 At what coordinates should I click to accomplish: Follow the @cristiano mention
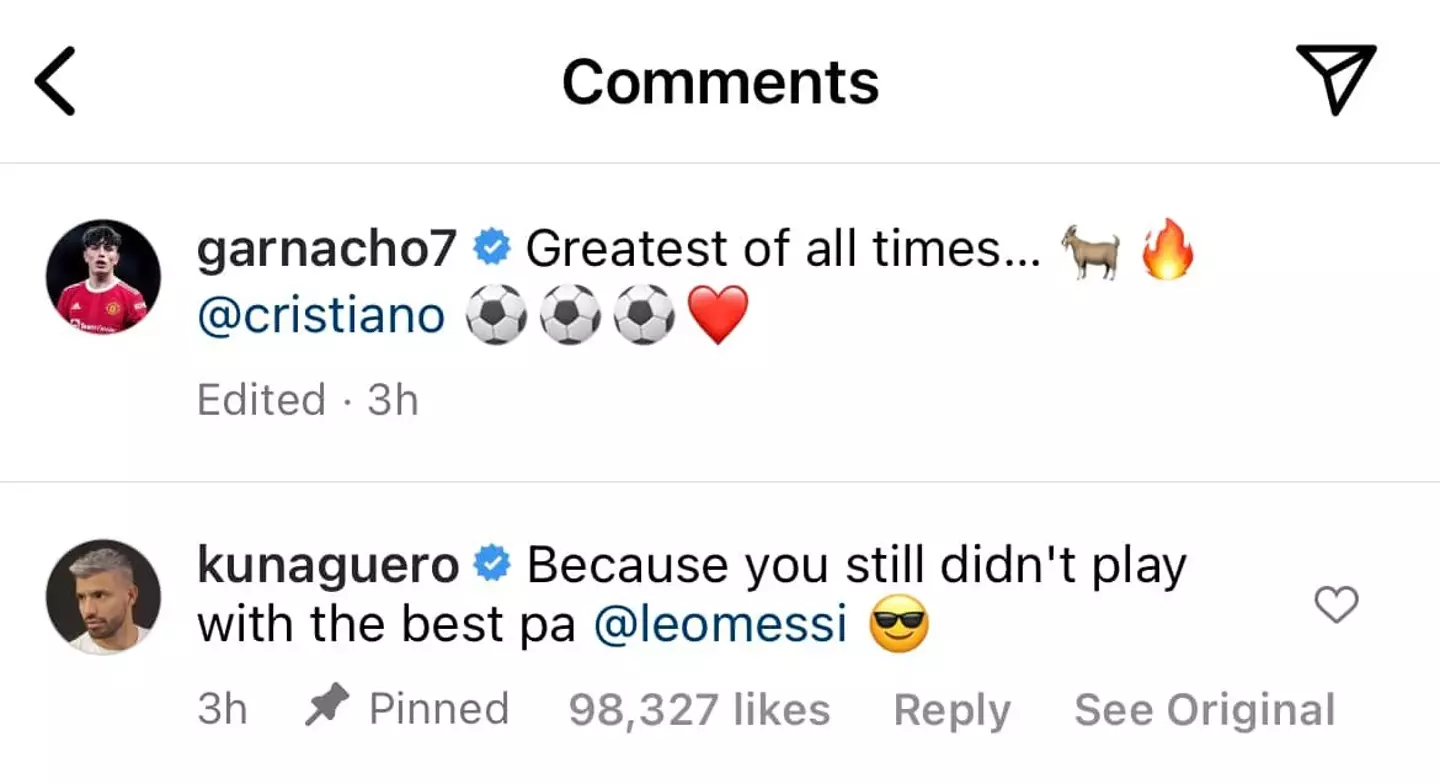(320, 316)
